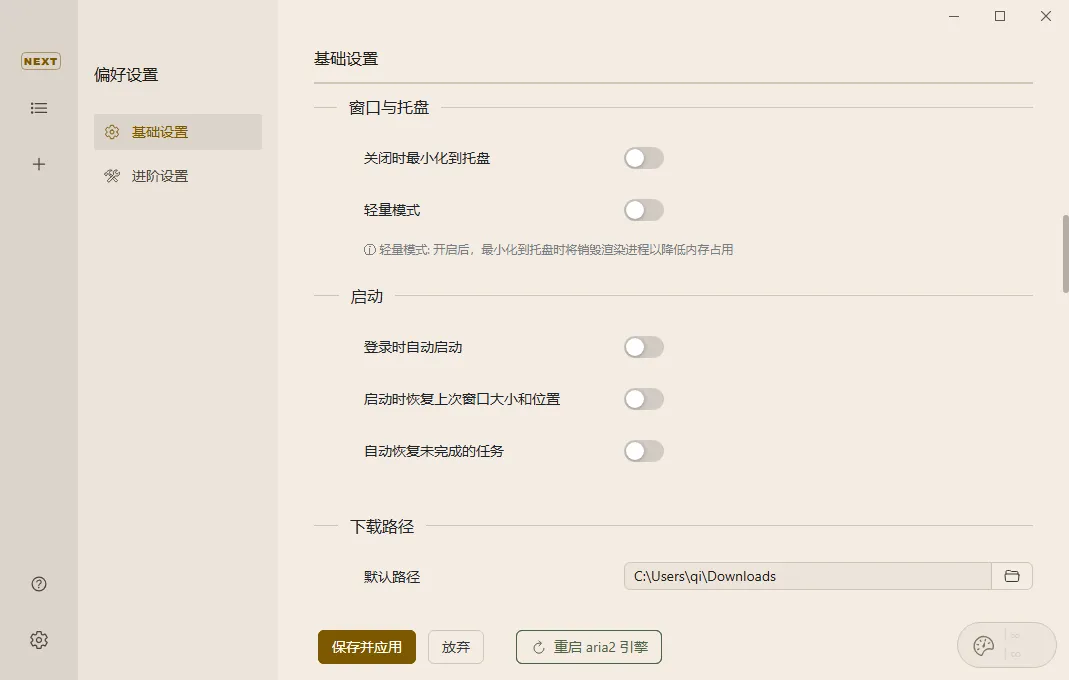
Task: Maximize the application window
Action: click(1000, 16)
